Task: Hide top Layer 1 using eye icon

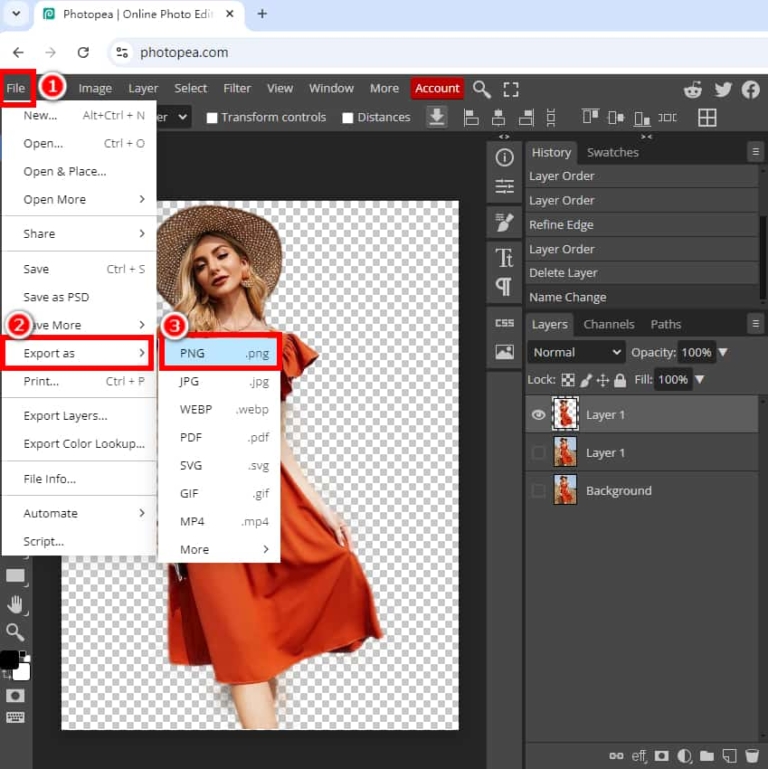Action: [x=538, y=414]
